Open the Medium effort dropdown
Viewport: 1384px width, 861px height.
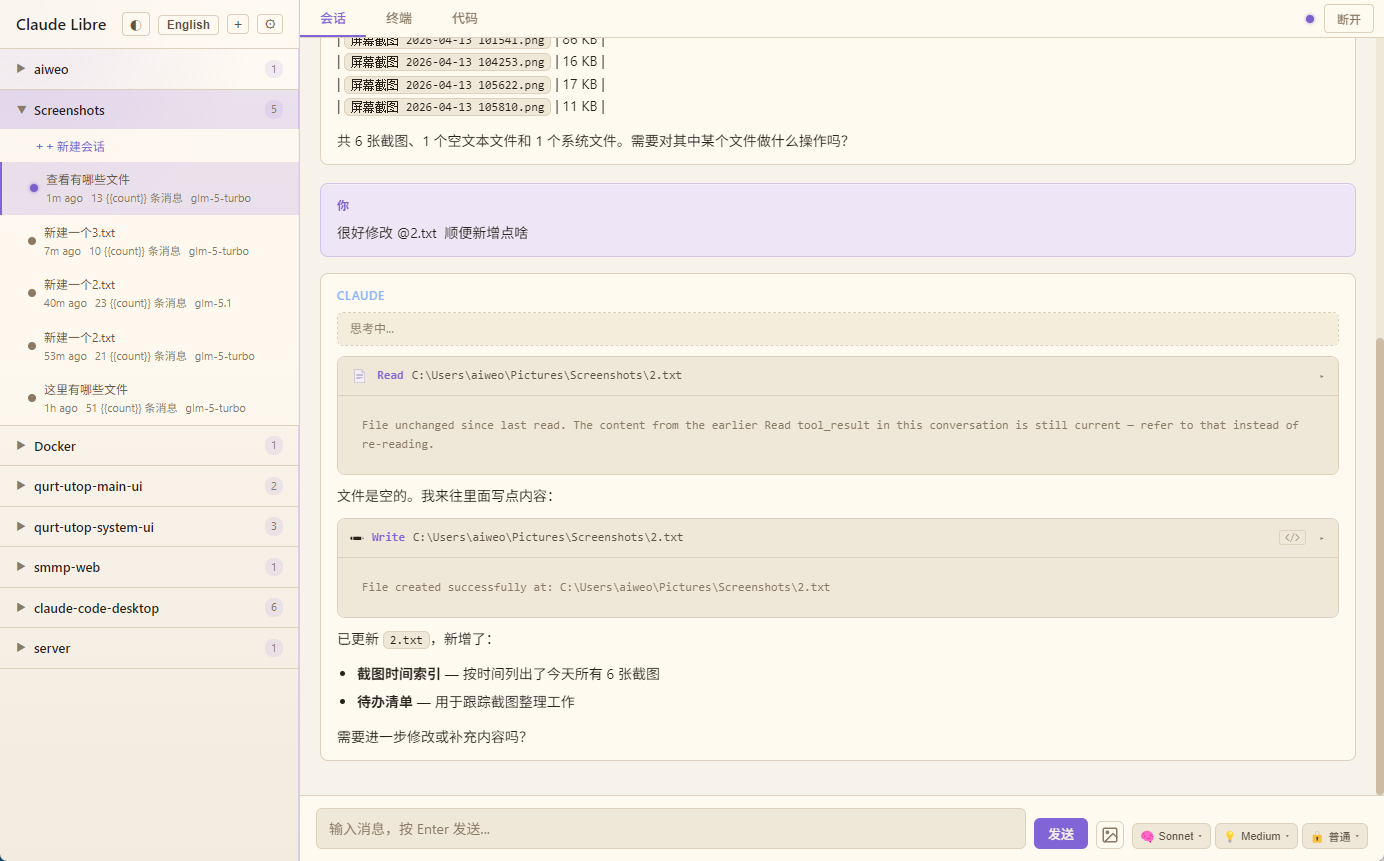click(x=1256, y=836)
